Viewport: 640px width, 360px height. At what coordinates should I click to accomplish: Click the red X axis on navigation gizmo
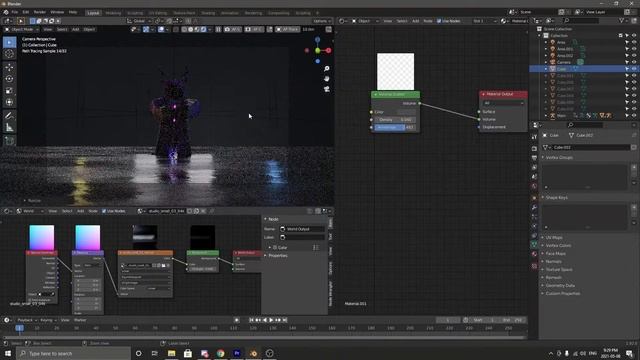[x=328, y=50]
